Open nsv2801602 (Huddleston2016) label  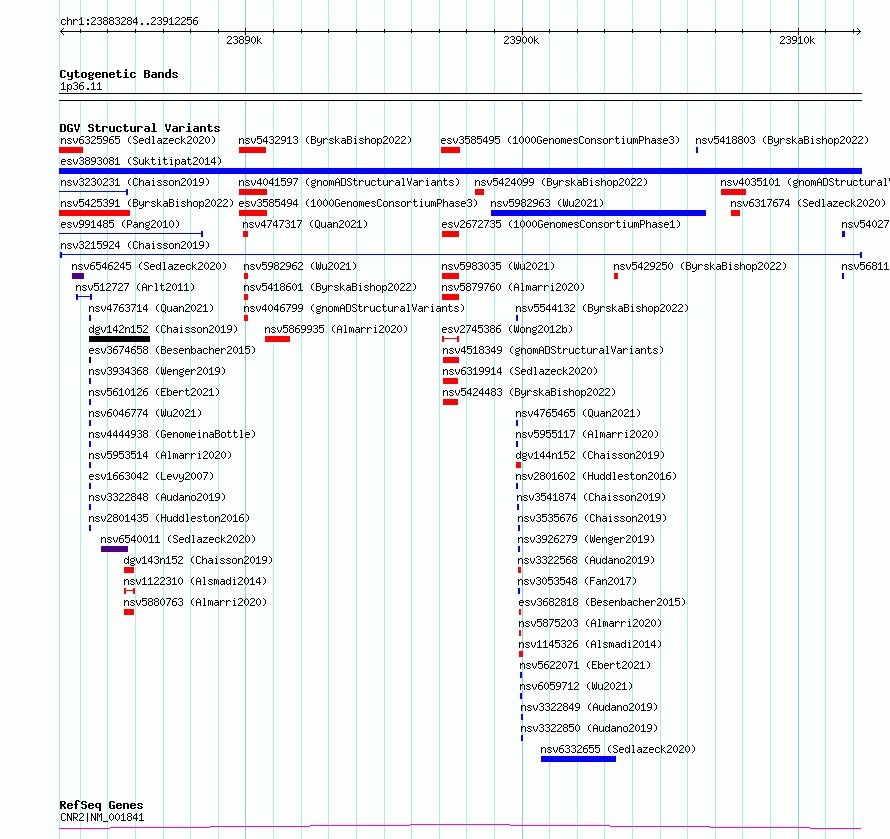(597, 476)
